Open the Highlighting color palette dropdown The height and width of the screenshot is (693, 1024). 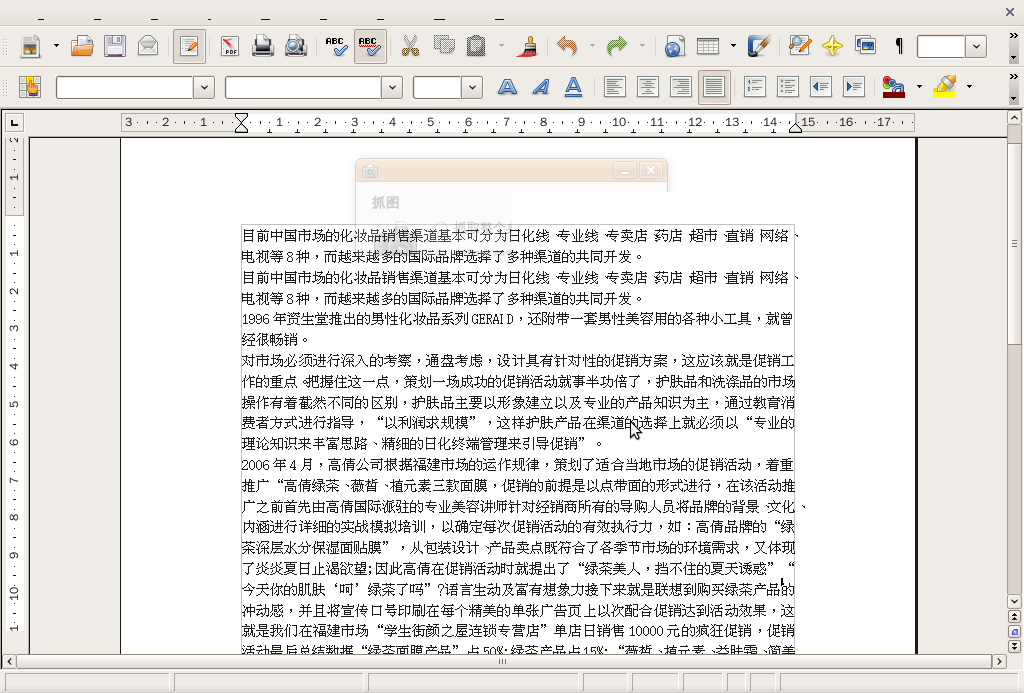tap(969, 87)
